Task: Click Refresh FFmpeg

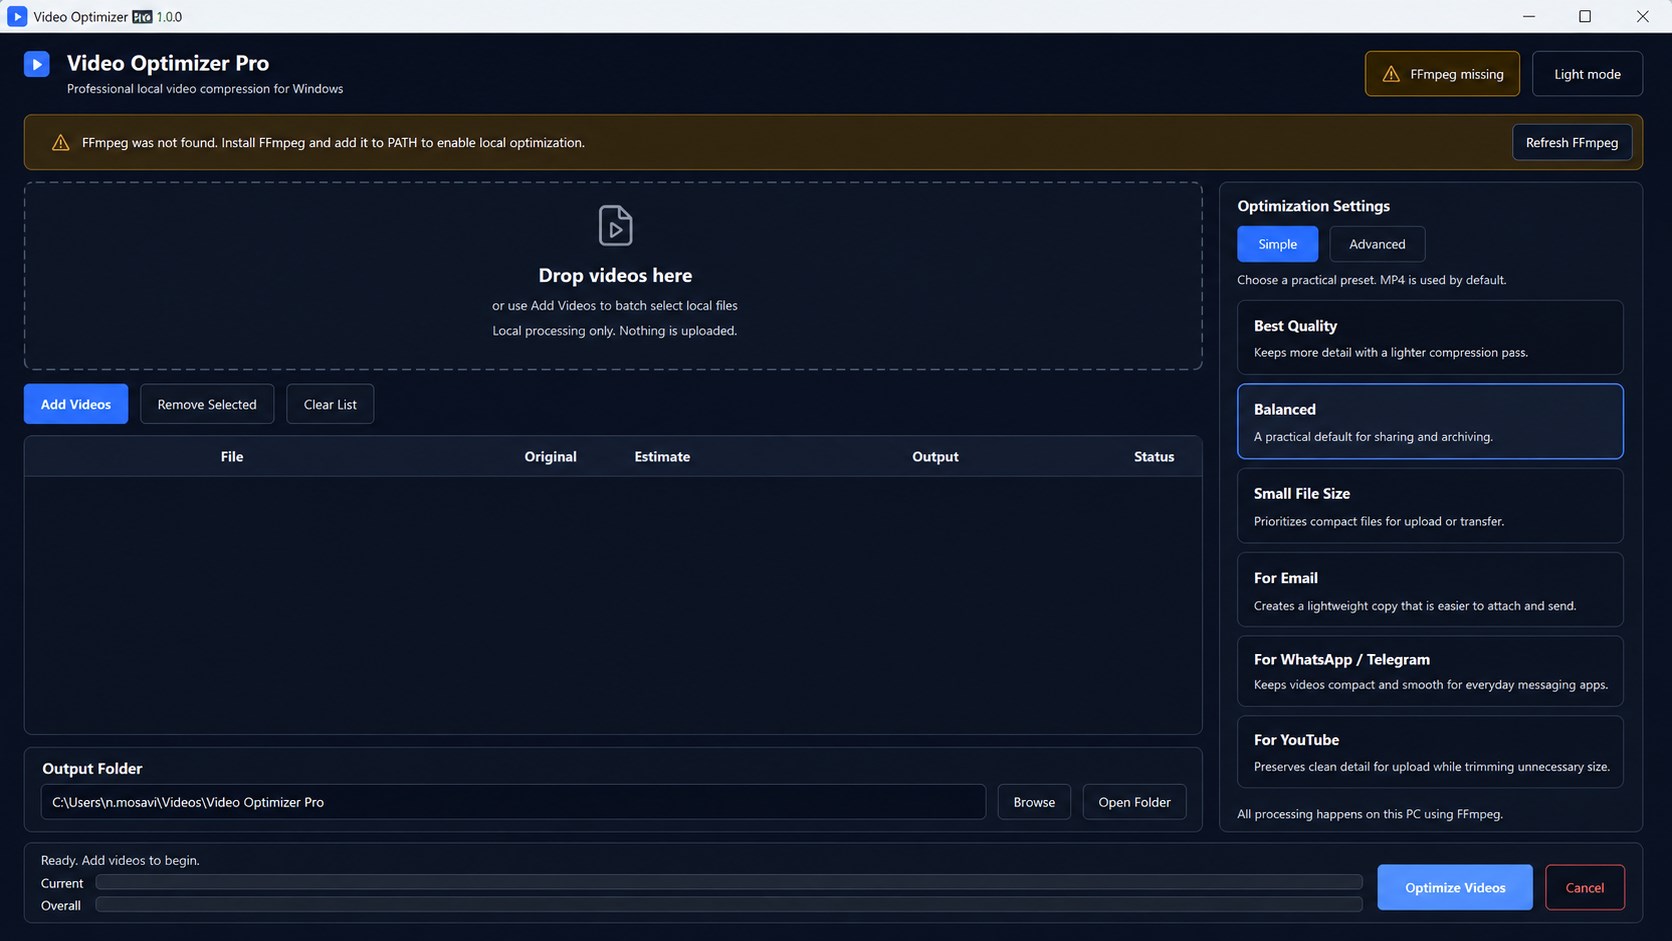Action: (x=1571, y=142)
